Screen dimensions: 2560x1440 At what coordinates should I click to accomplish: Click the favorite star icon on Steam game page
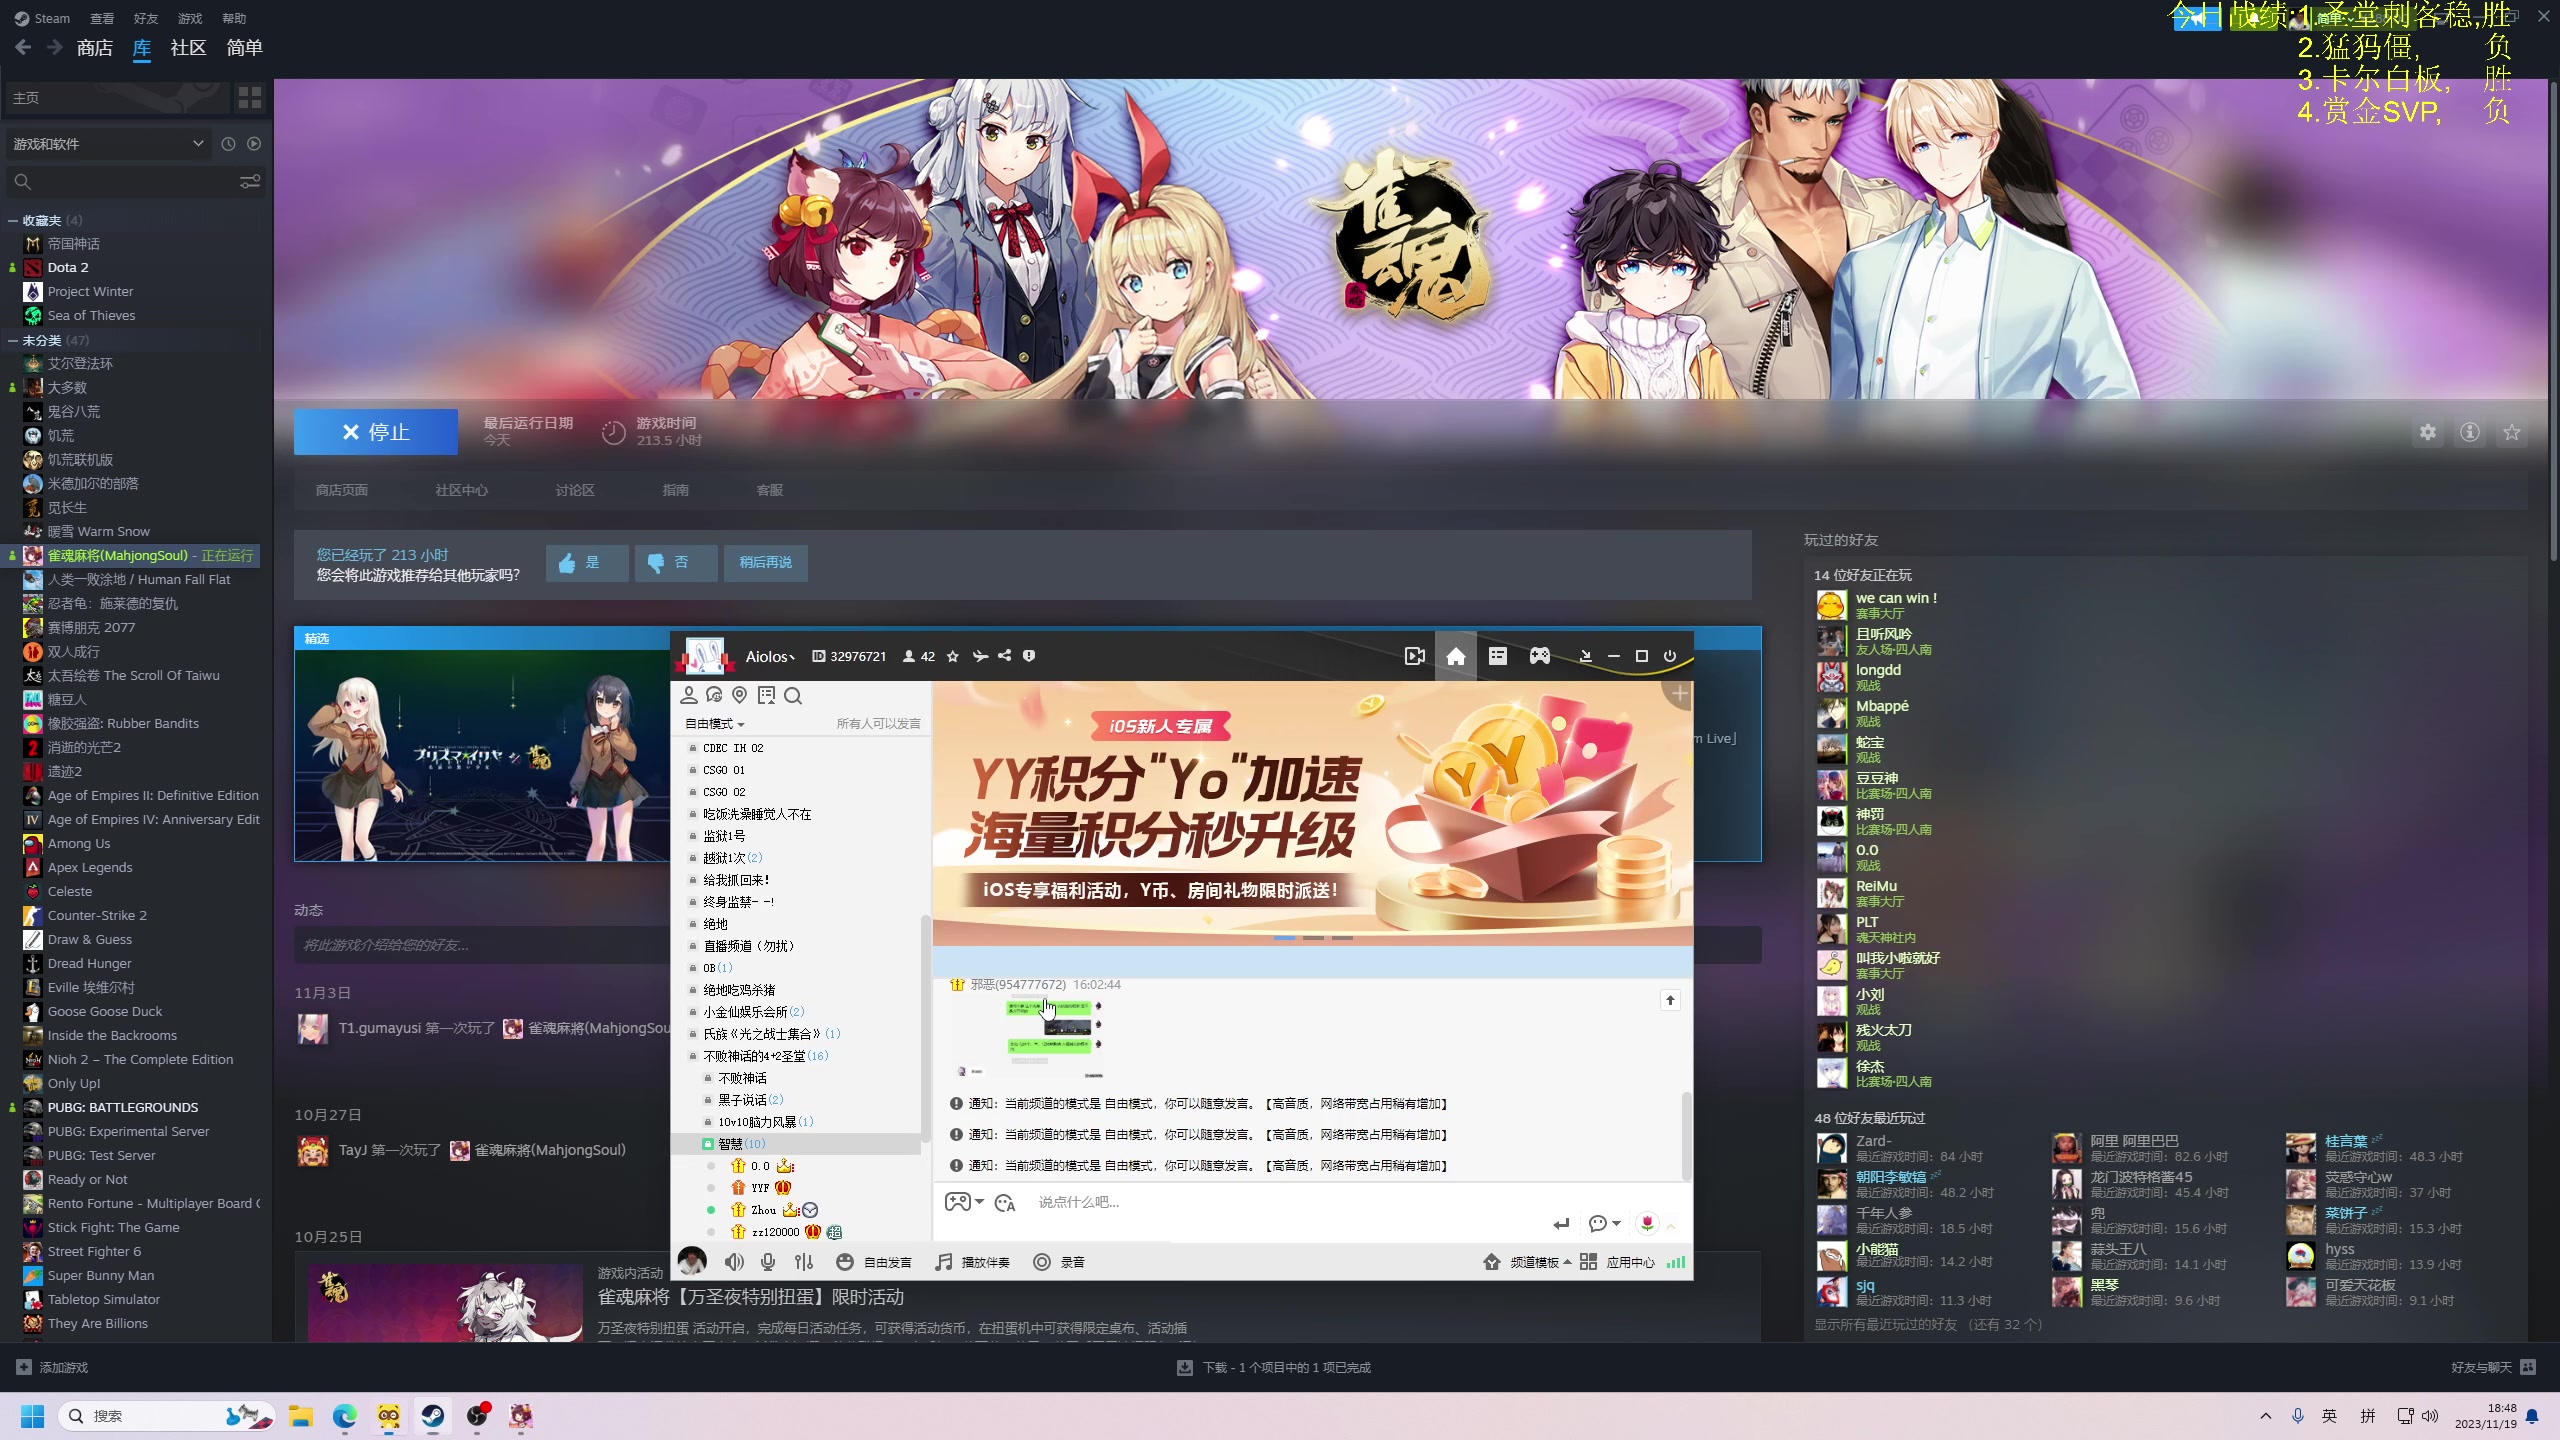click(2511, 432)
